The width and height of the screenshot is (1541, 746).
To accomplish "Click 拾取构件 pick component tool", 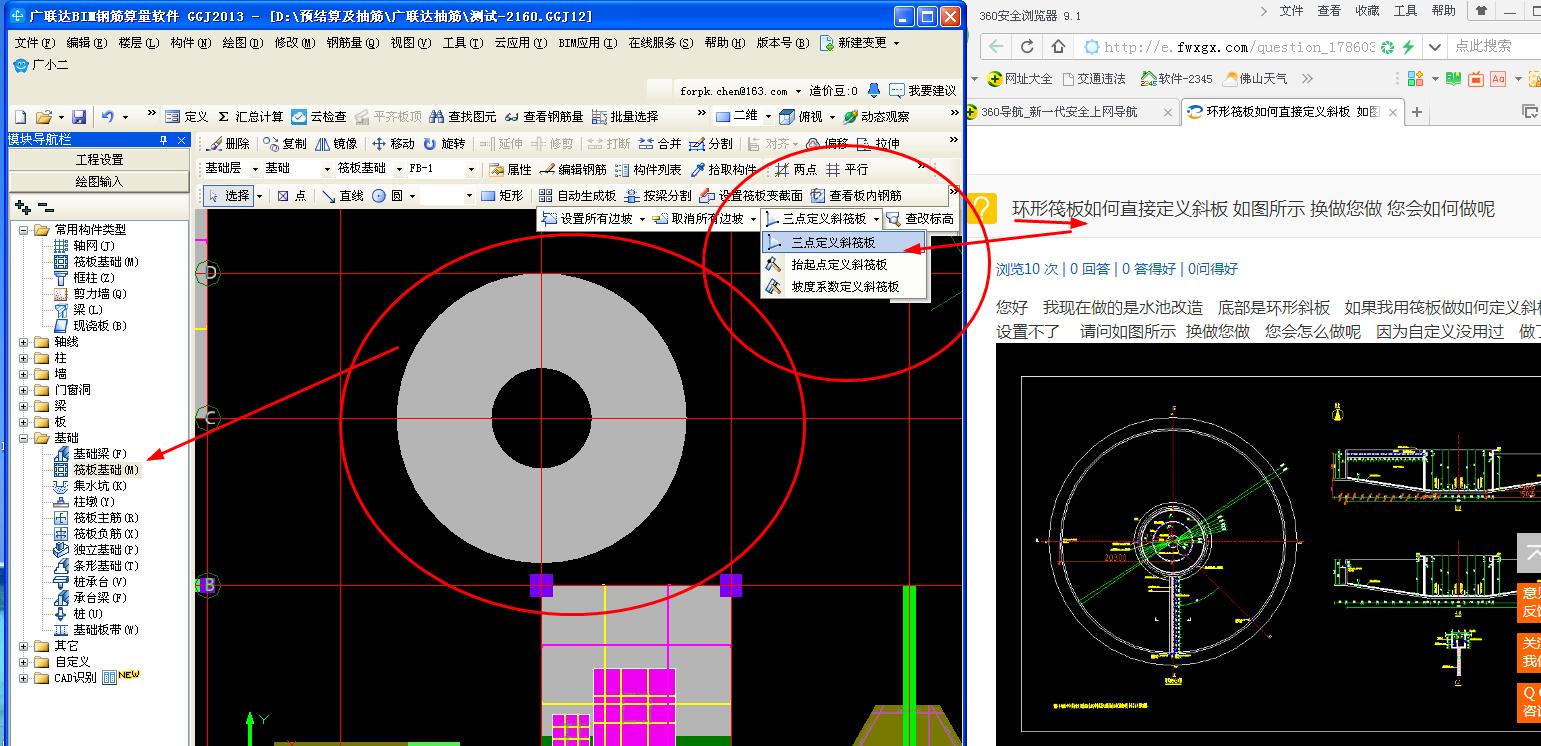I will pyautogui.click(x=724, y=170).
